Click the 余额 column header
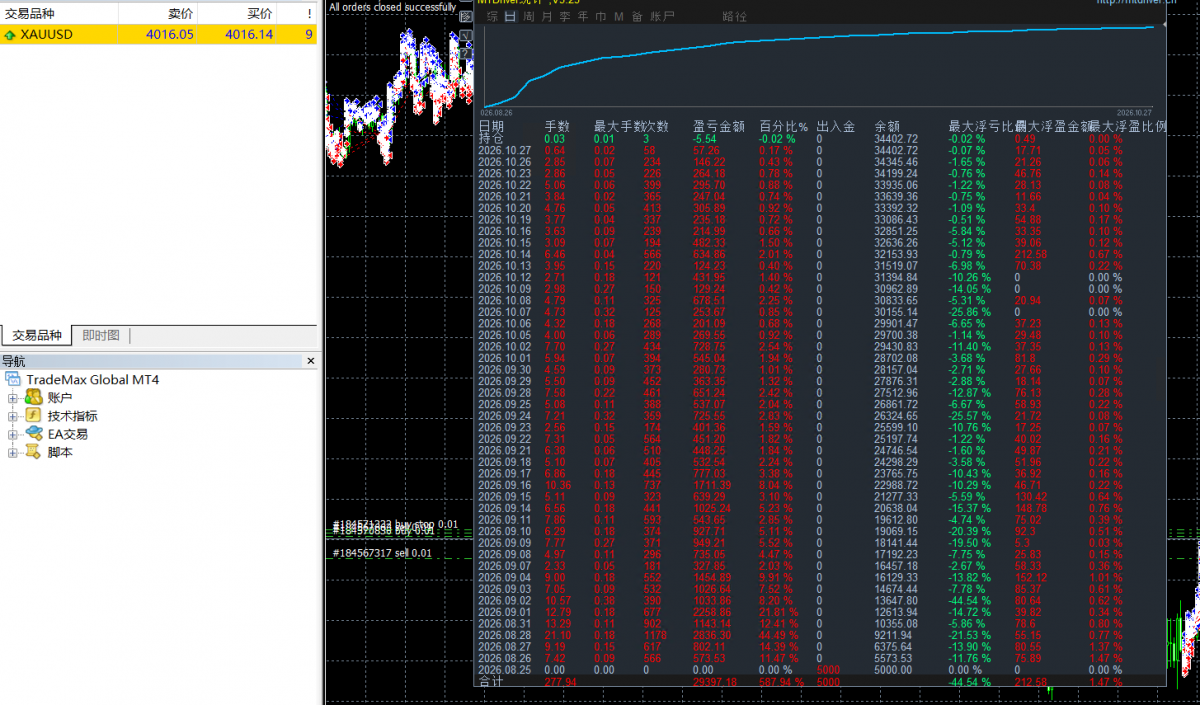The image size is (1200, 705). (888, 126)
